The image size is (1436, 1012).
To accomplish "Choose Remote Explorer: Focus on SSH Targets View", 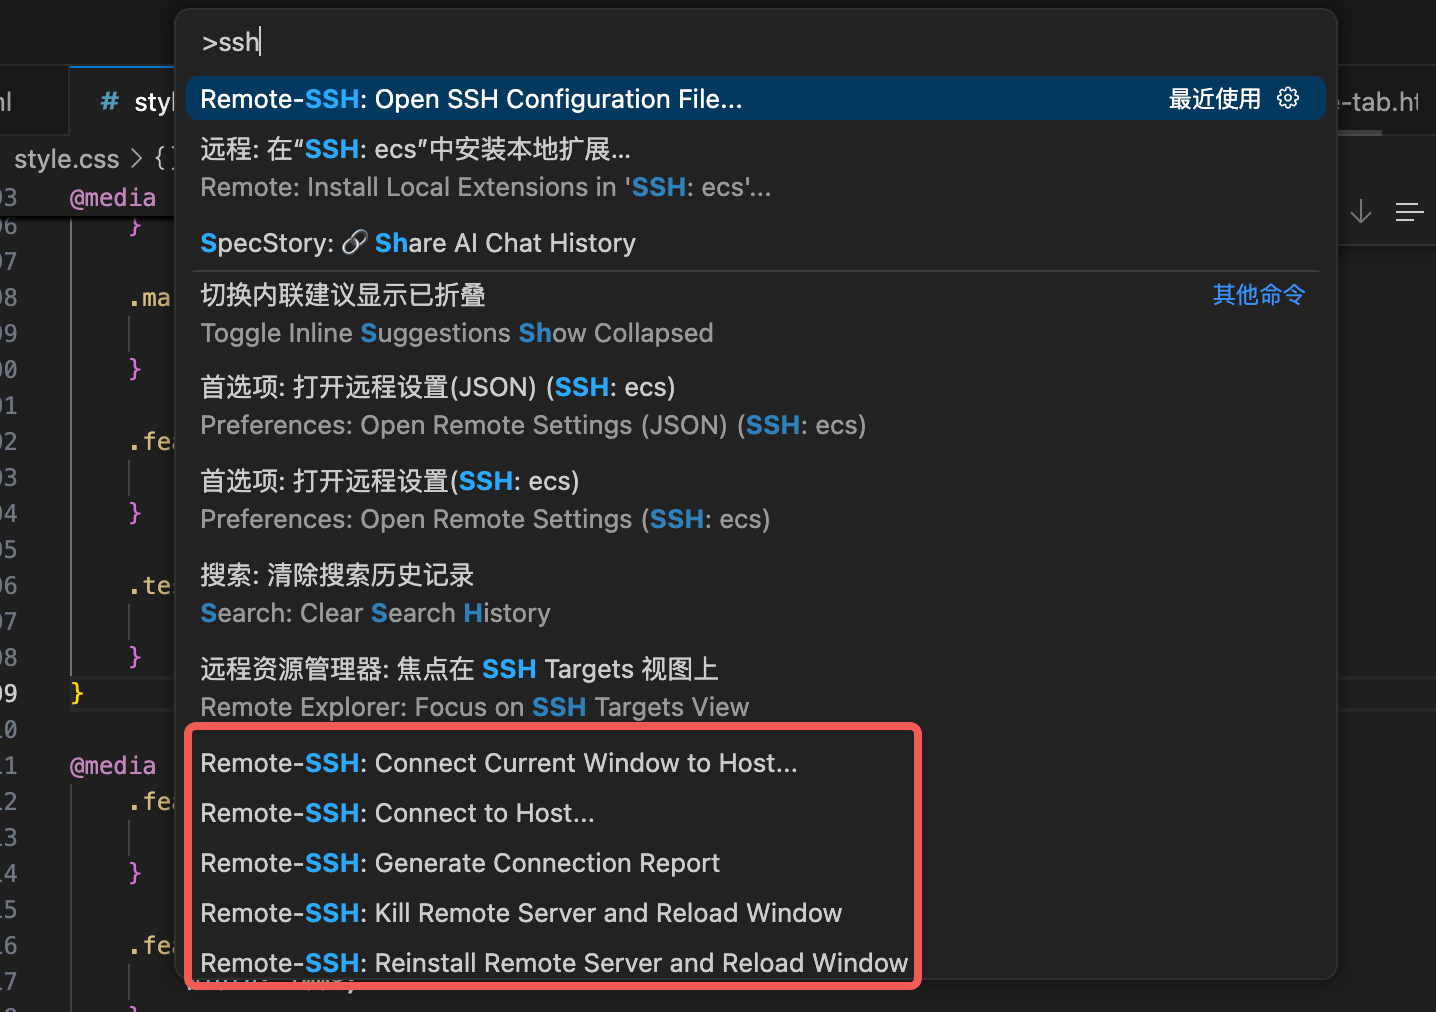I will [x=755, y=688].
